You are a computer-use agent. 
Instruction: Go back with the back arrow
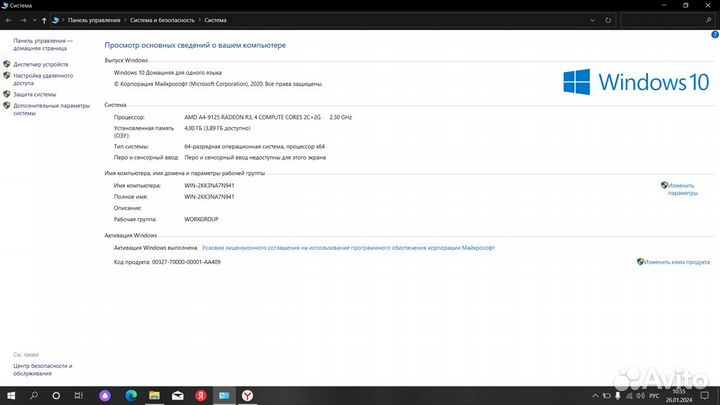9,20
